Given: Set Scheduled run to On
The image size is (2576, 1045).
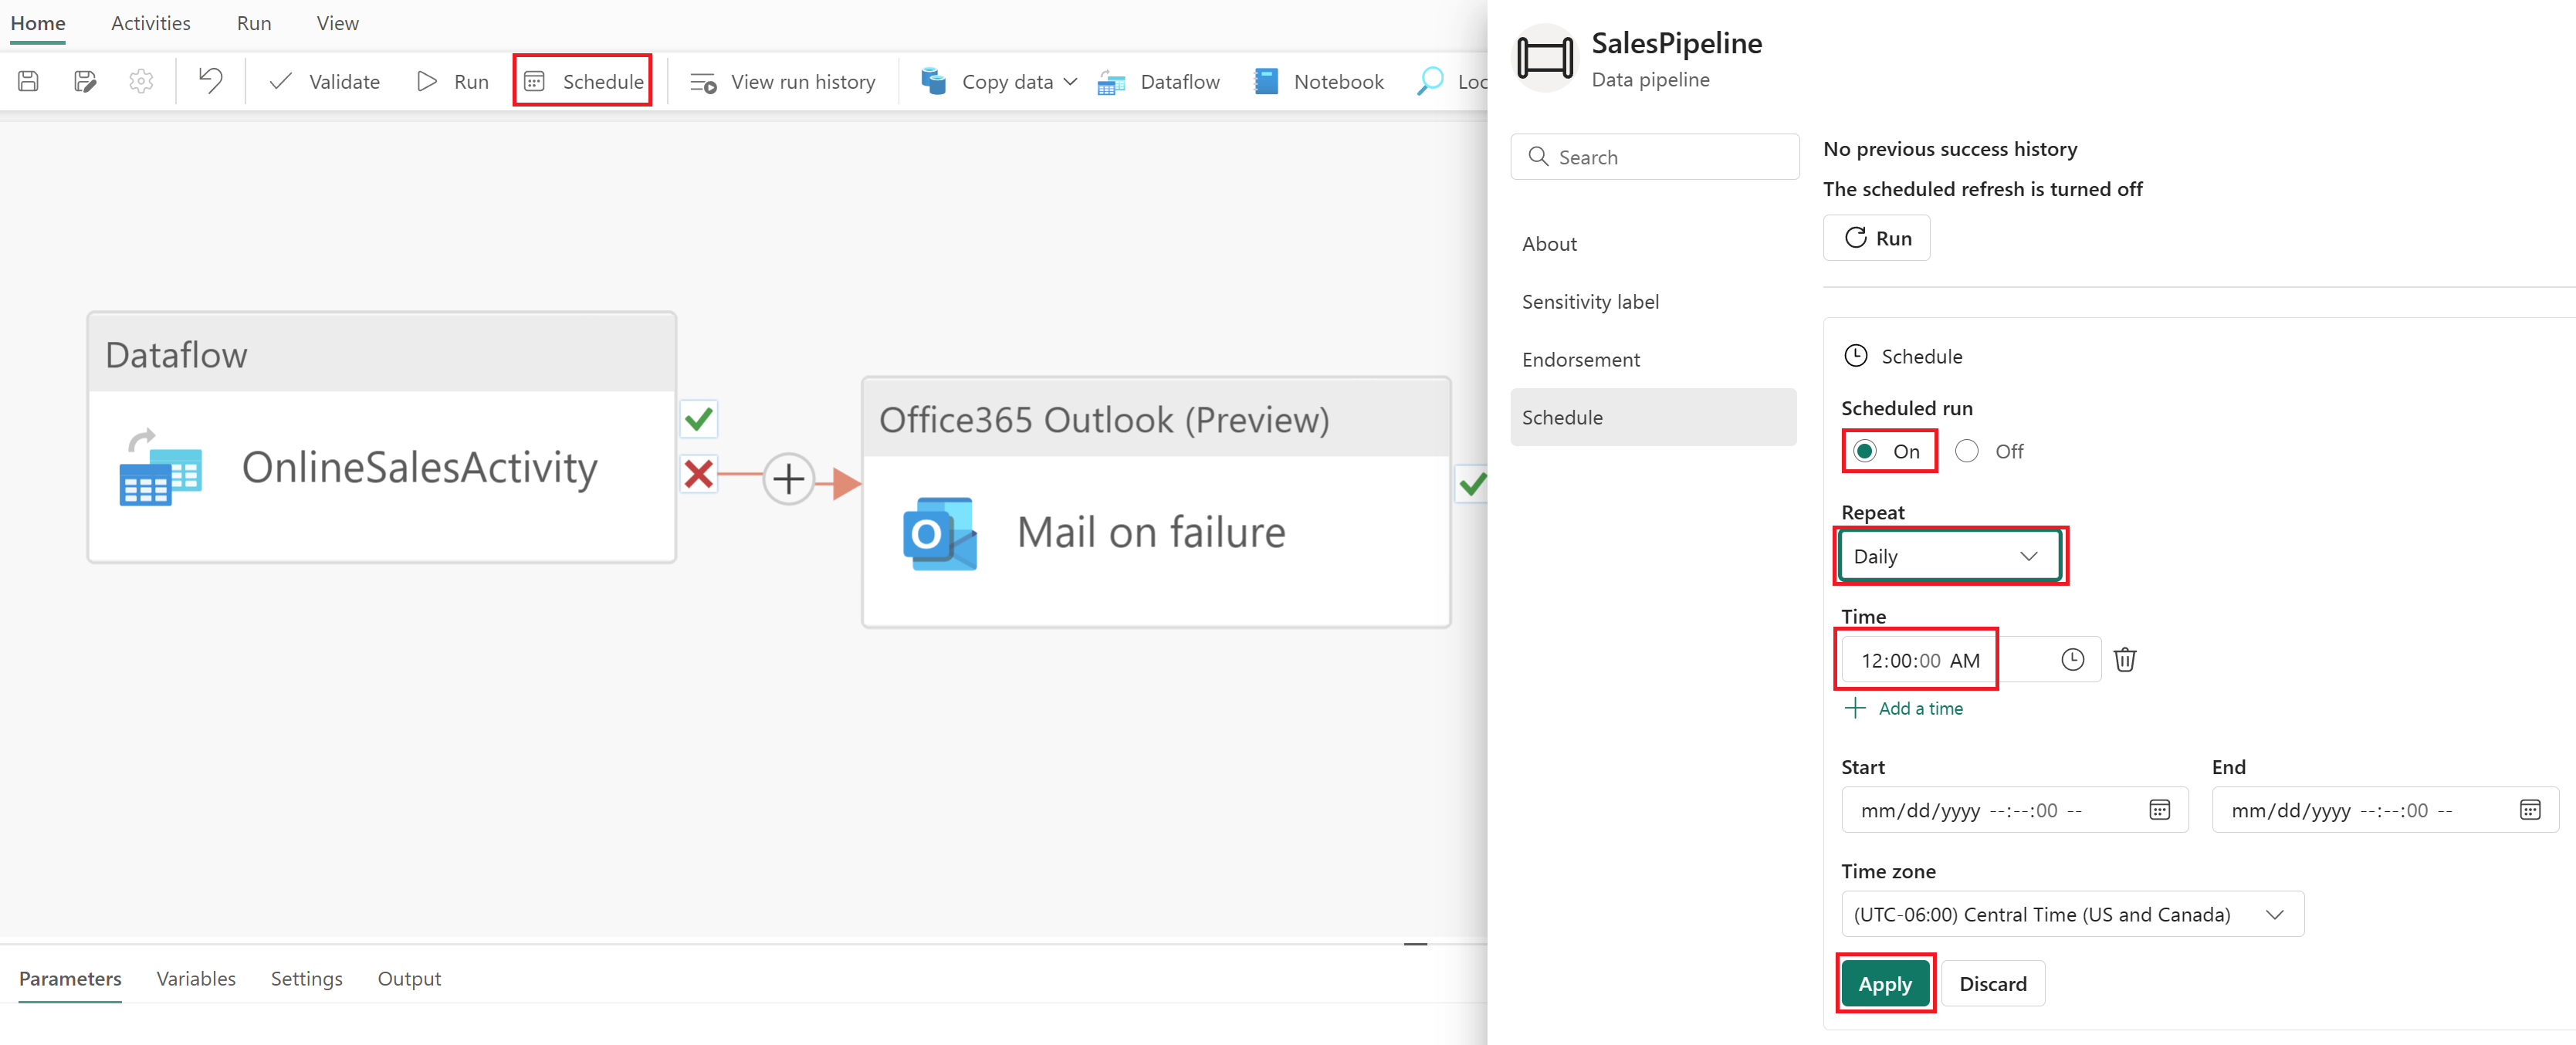Looking at the screenshot, I should click(1865, 451).
